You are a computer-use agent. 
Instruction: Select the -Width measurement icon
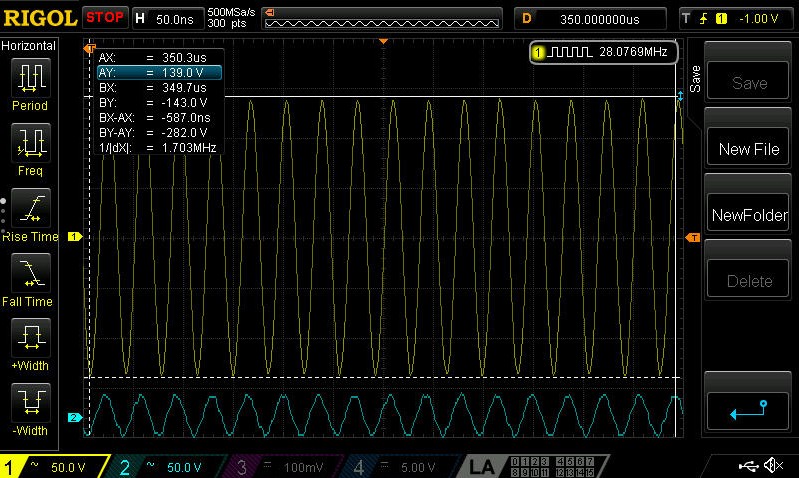[31, 403]
